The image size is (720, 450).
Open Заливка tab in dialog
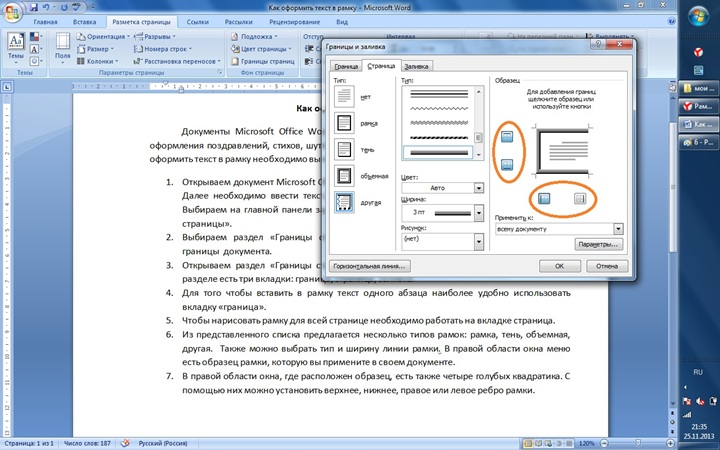click(x=416, y=67)
